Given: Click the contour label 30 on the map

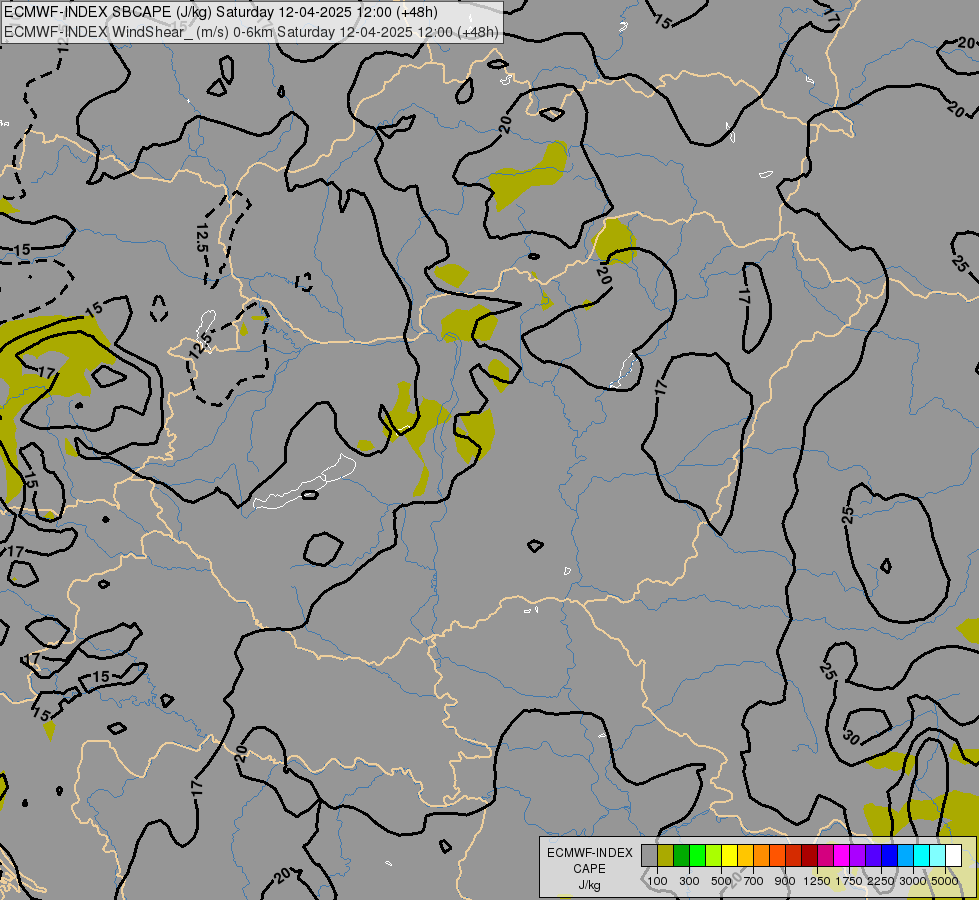Looking at the screenshot, I should tap(852, 738).
